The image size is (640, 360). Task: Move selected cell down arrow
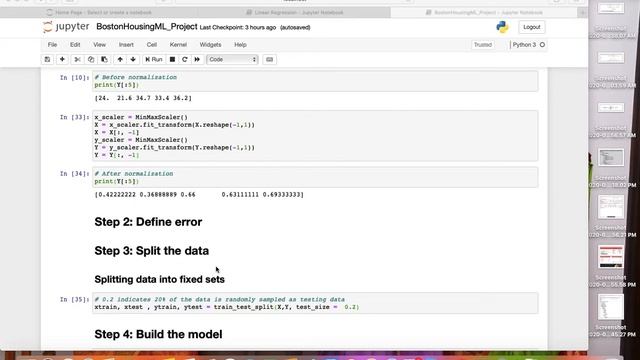133,60
